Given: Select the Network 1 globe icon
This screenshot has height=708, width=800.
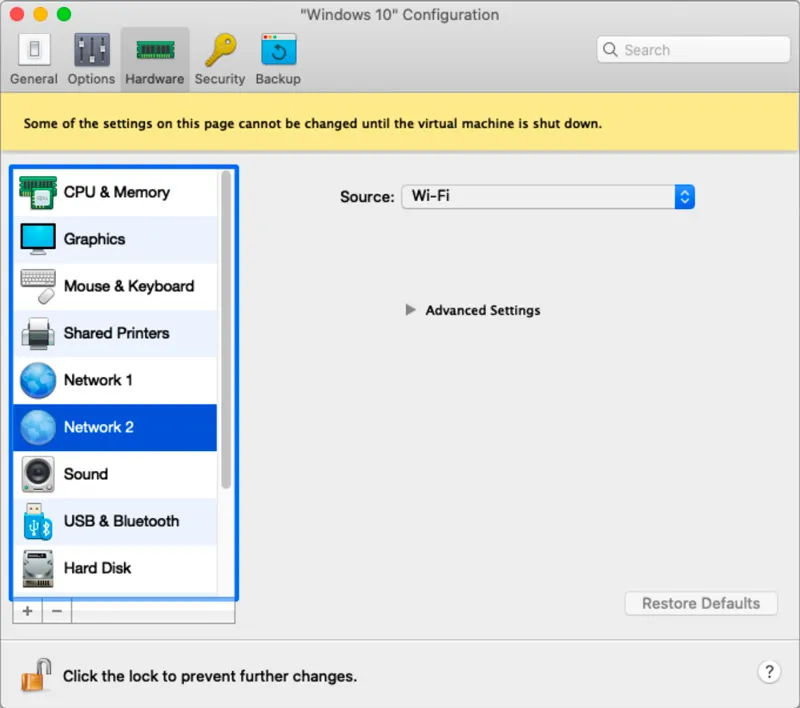Looking at the screenshot, I should 38,380.
